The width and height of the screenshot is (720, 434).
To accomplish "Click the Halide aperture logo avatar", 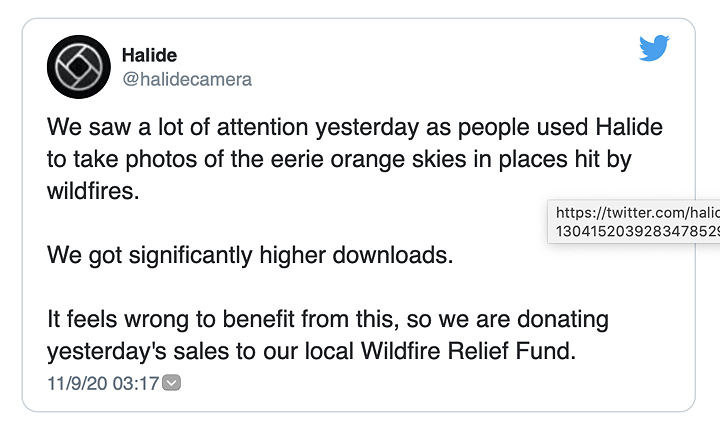I will (x=79, y=67).
